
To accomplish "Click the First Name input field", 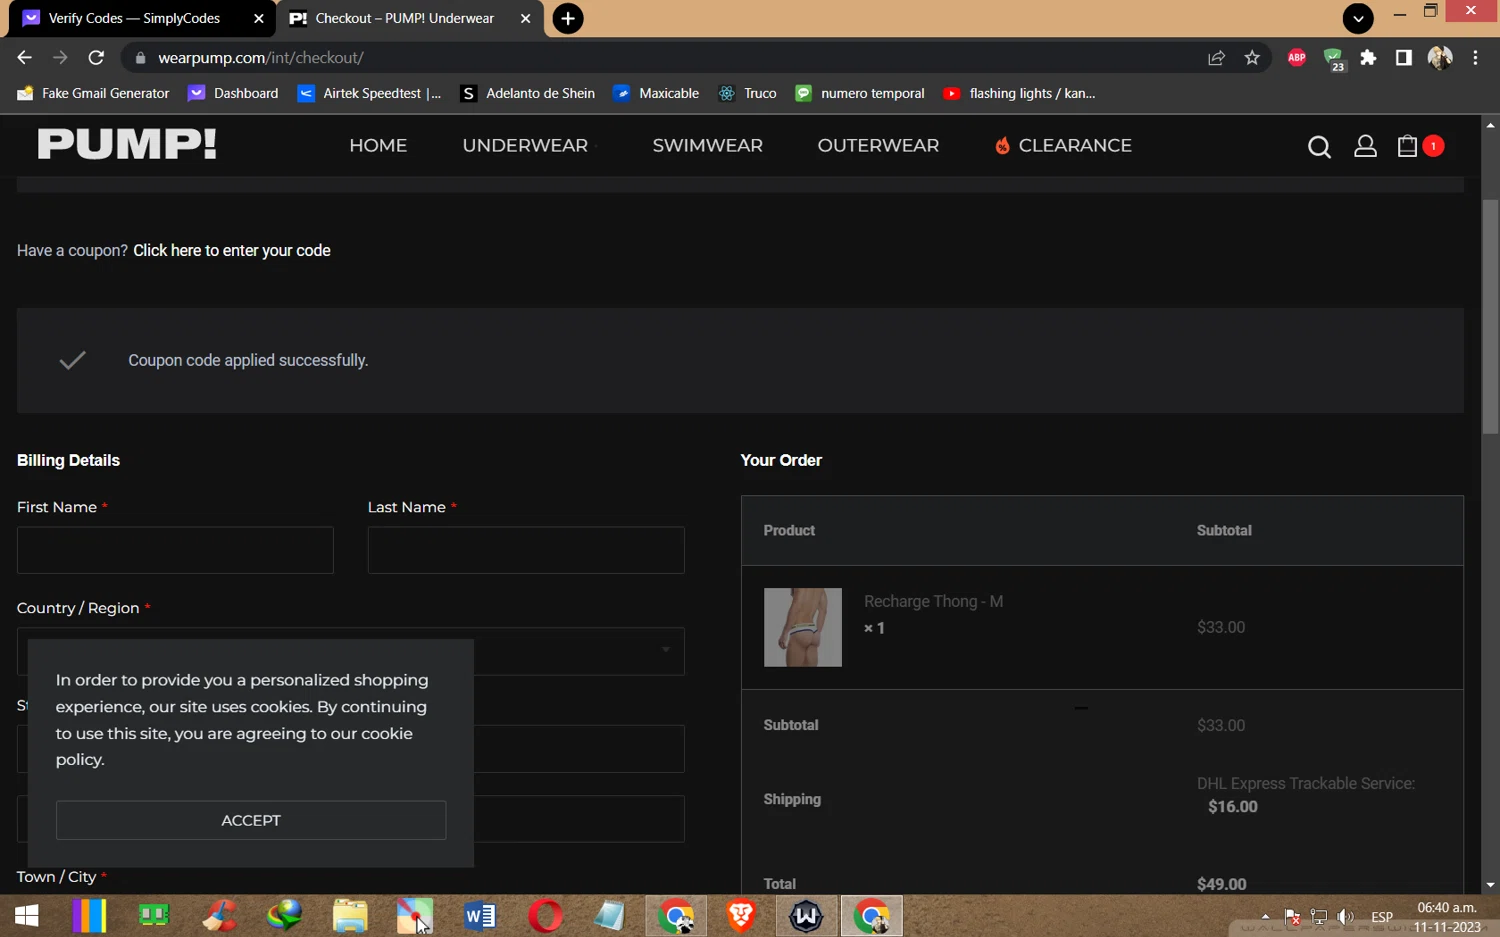I will click(175, 550).
